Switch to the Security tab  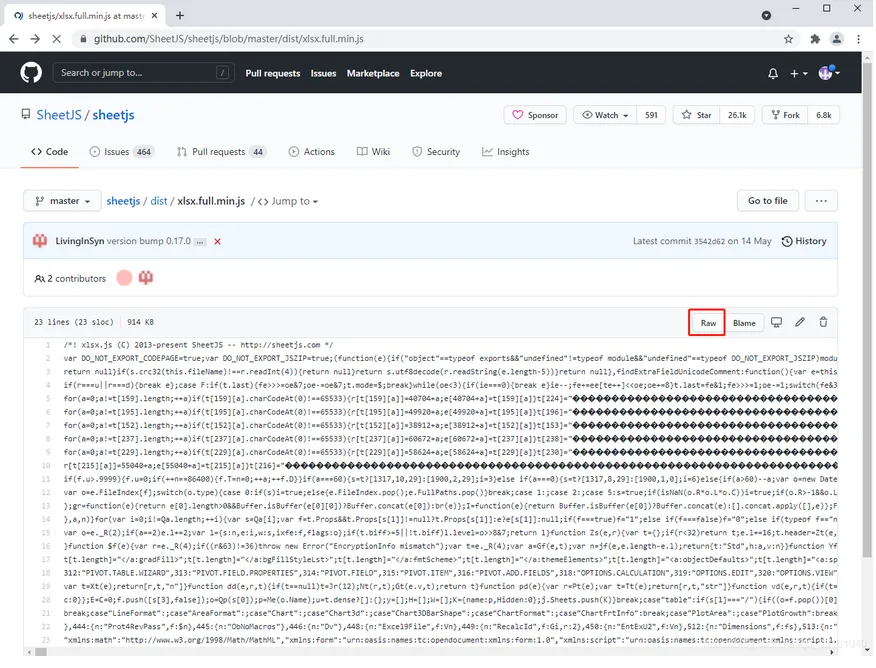click(436, 152)
